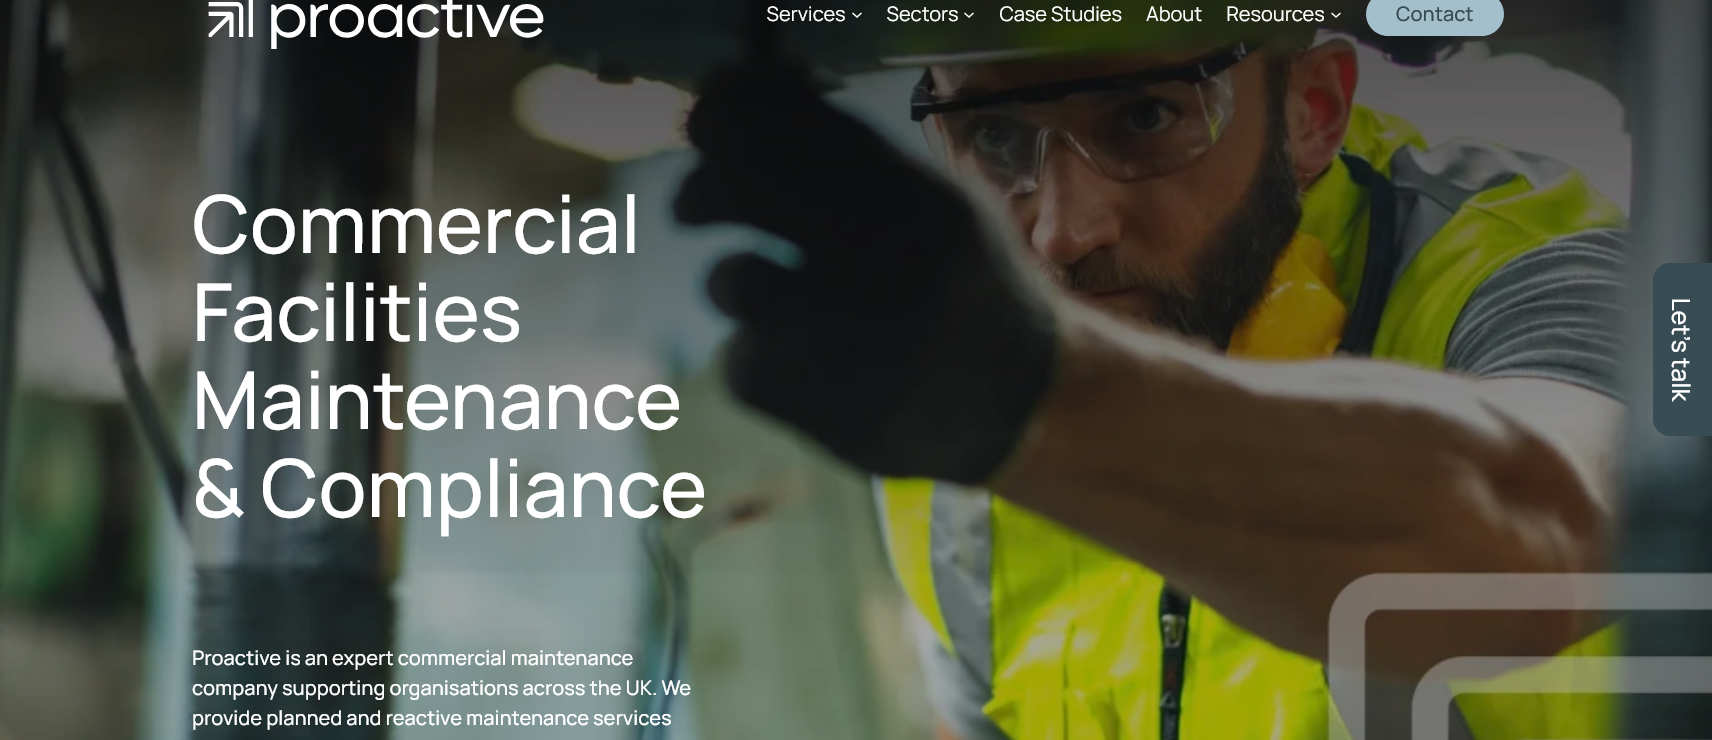
Task: Open the About page
Action: click(1174, 14)
